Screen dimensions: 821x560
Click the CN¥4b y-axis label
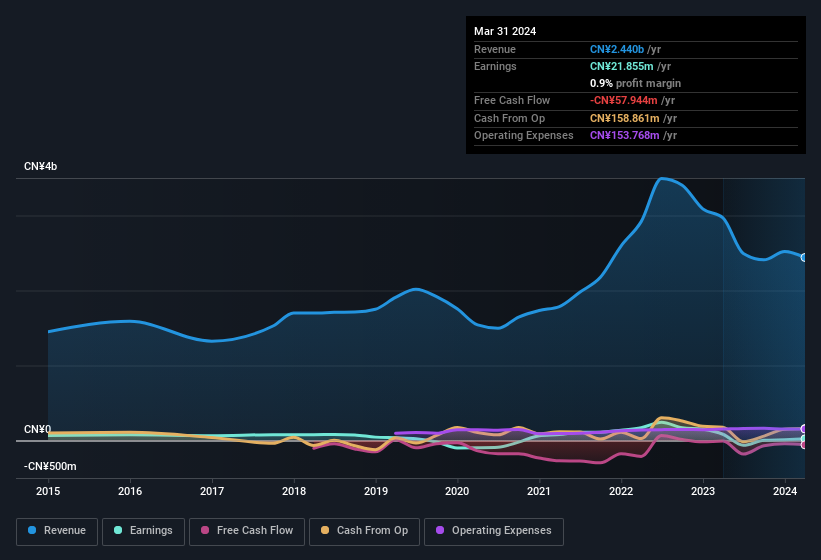click(40, 166)
